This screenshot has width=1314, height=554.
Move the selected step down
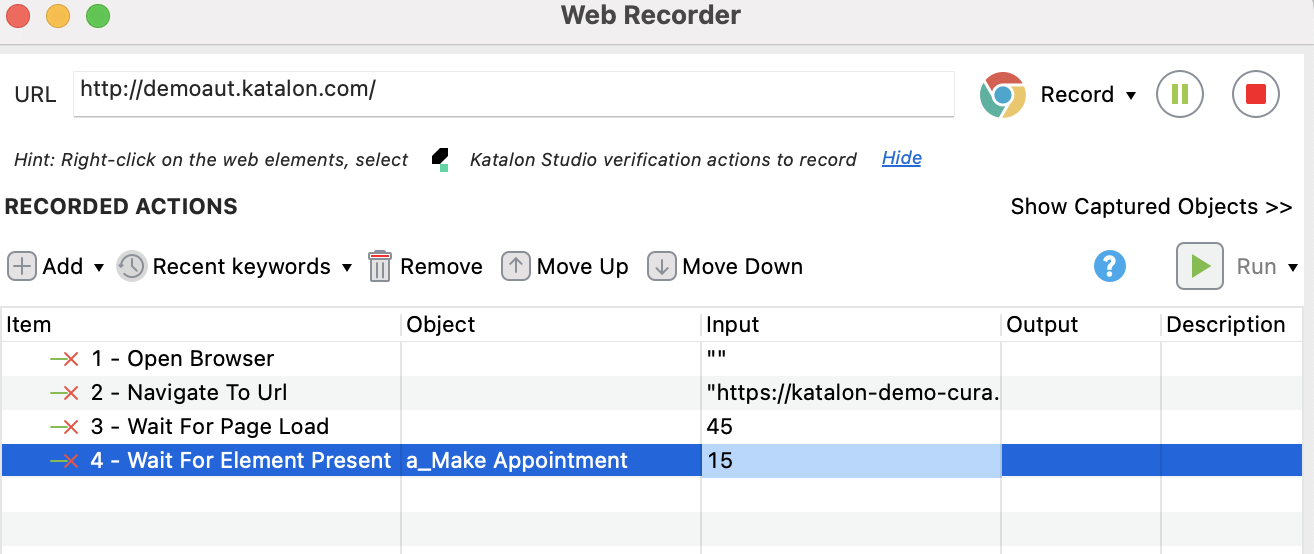coord(725,267)
